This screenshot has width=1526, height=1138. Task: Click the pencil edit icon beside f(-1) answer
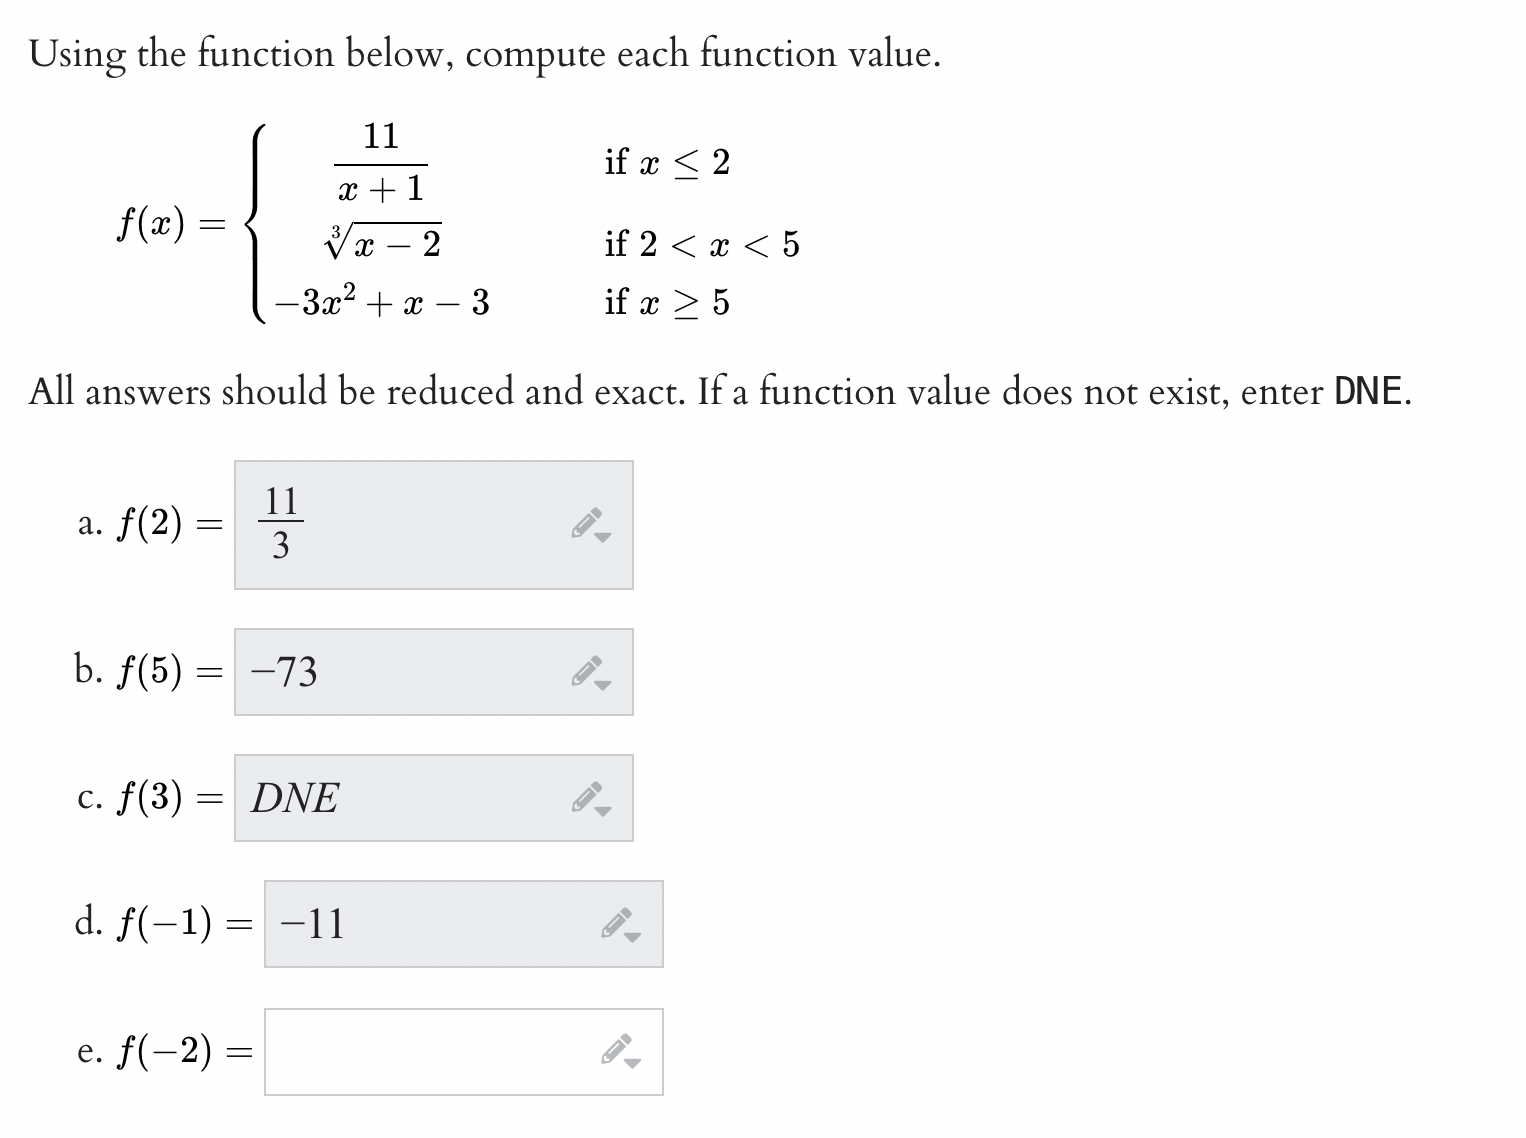[x=618, y=924]
